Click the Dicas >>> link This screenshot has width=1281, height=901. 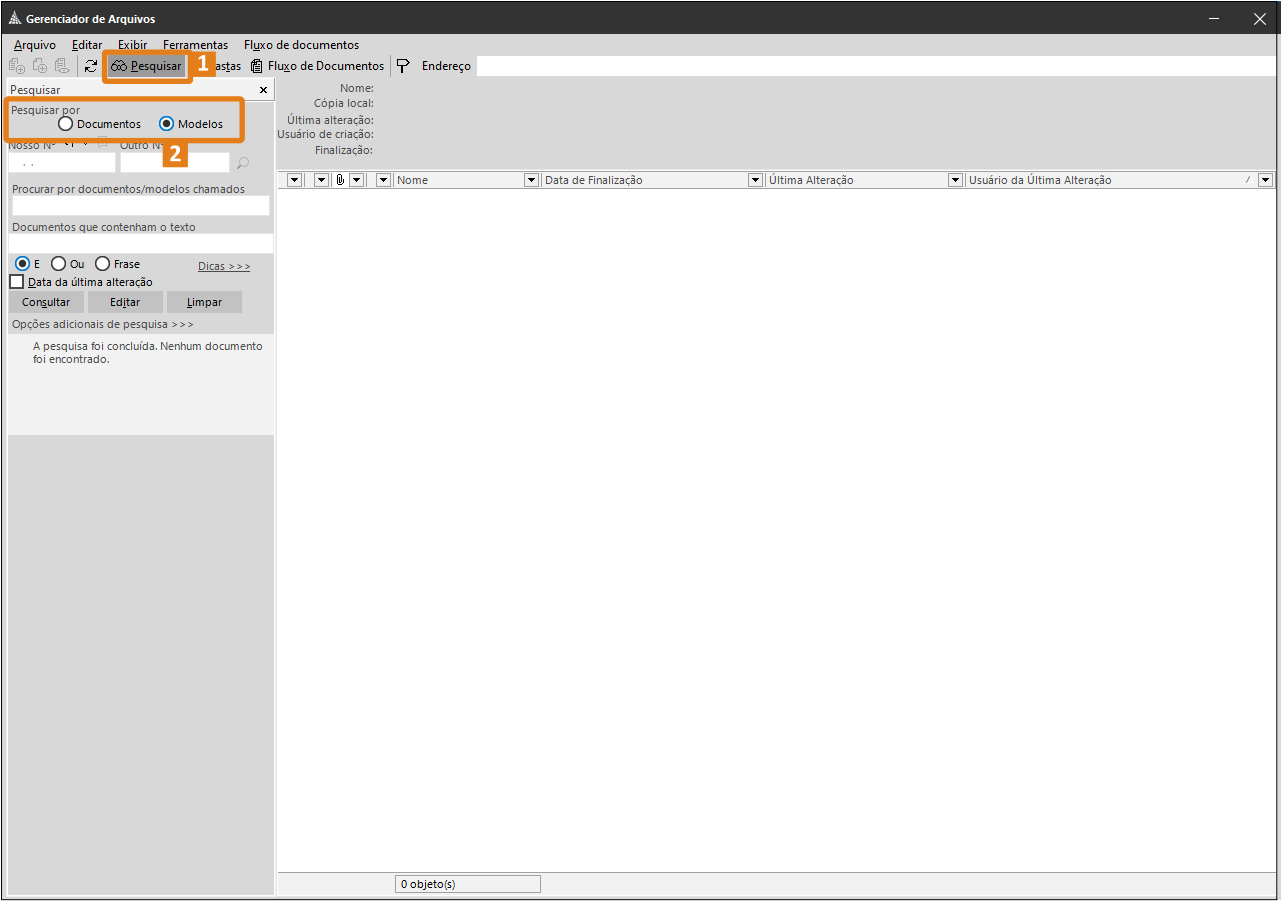coord(224,266)
